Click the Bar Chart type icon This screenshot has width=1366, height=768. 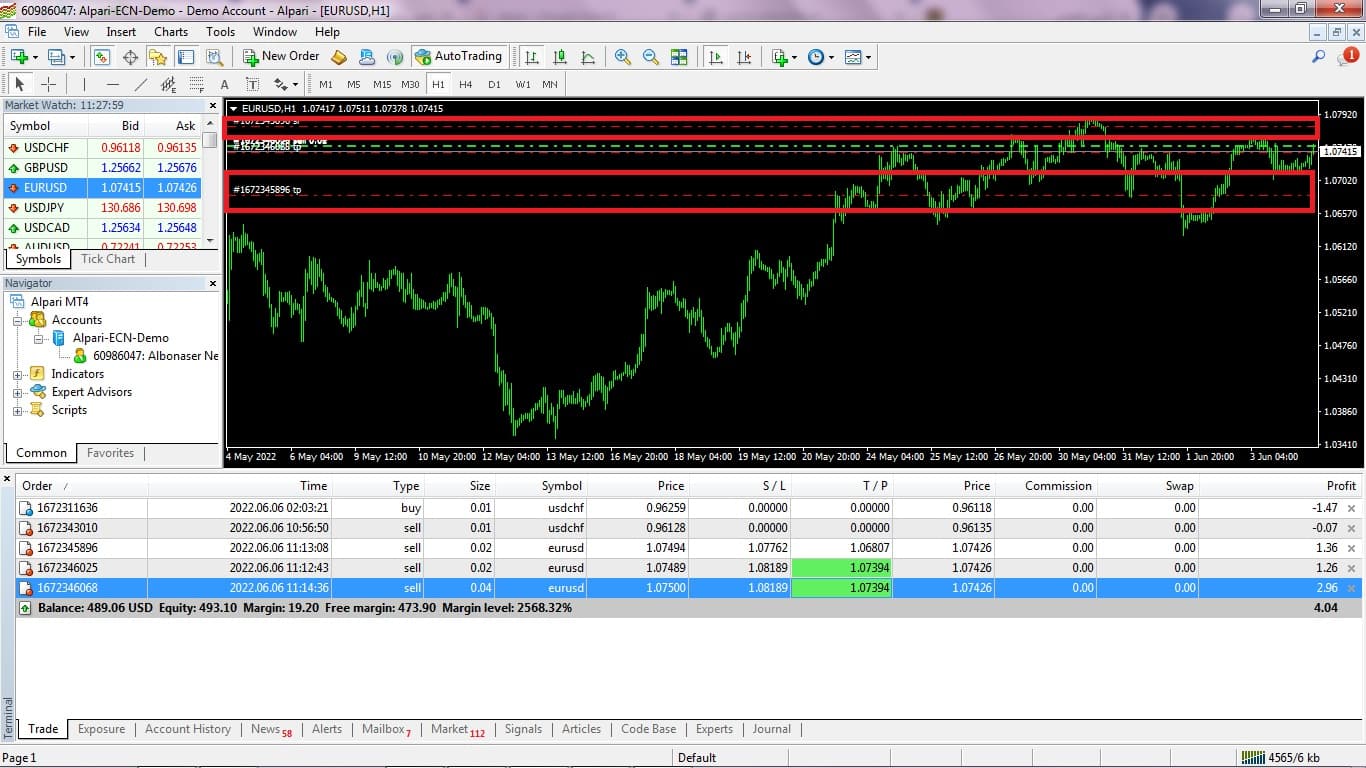[x=532, y=57]
